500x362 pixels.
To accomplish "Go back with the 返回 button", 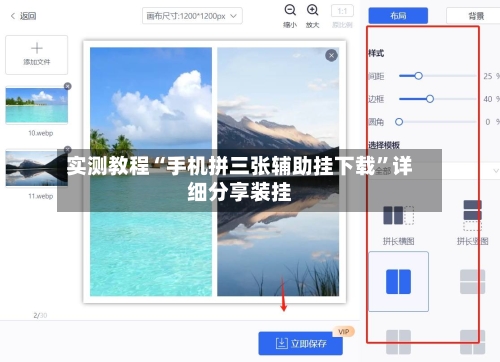I will pos(23,16).
